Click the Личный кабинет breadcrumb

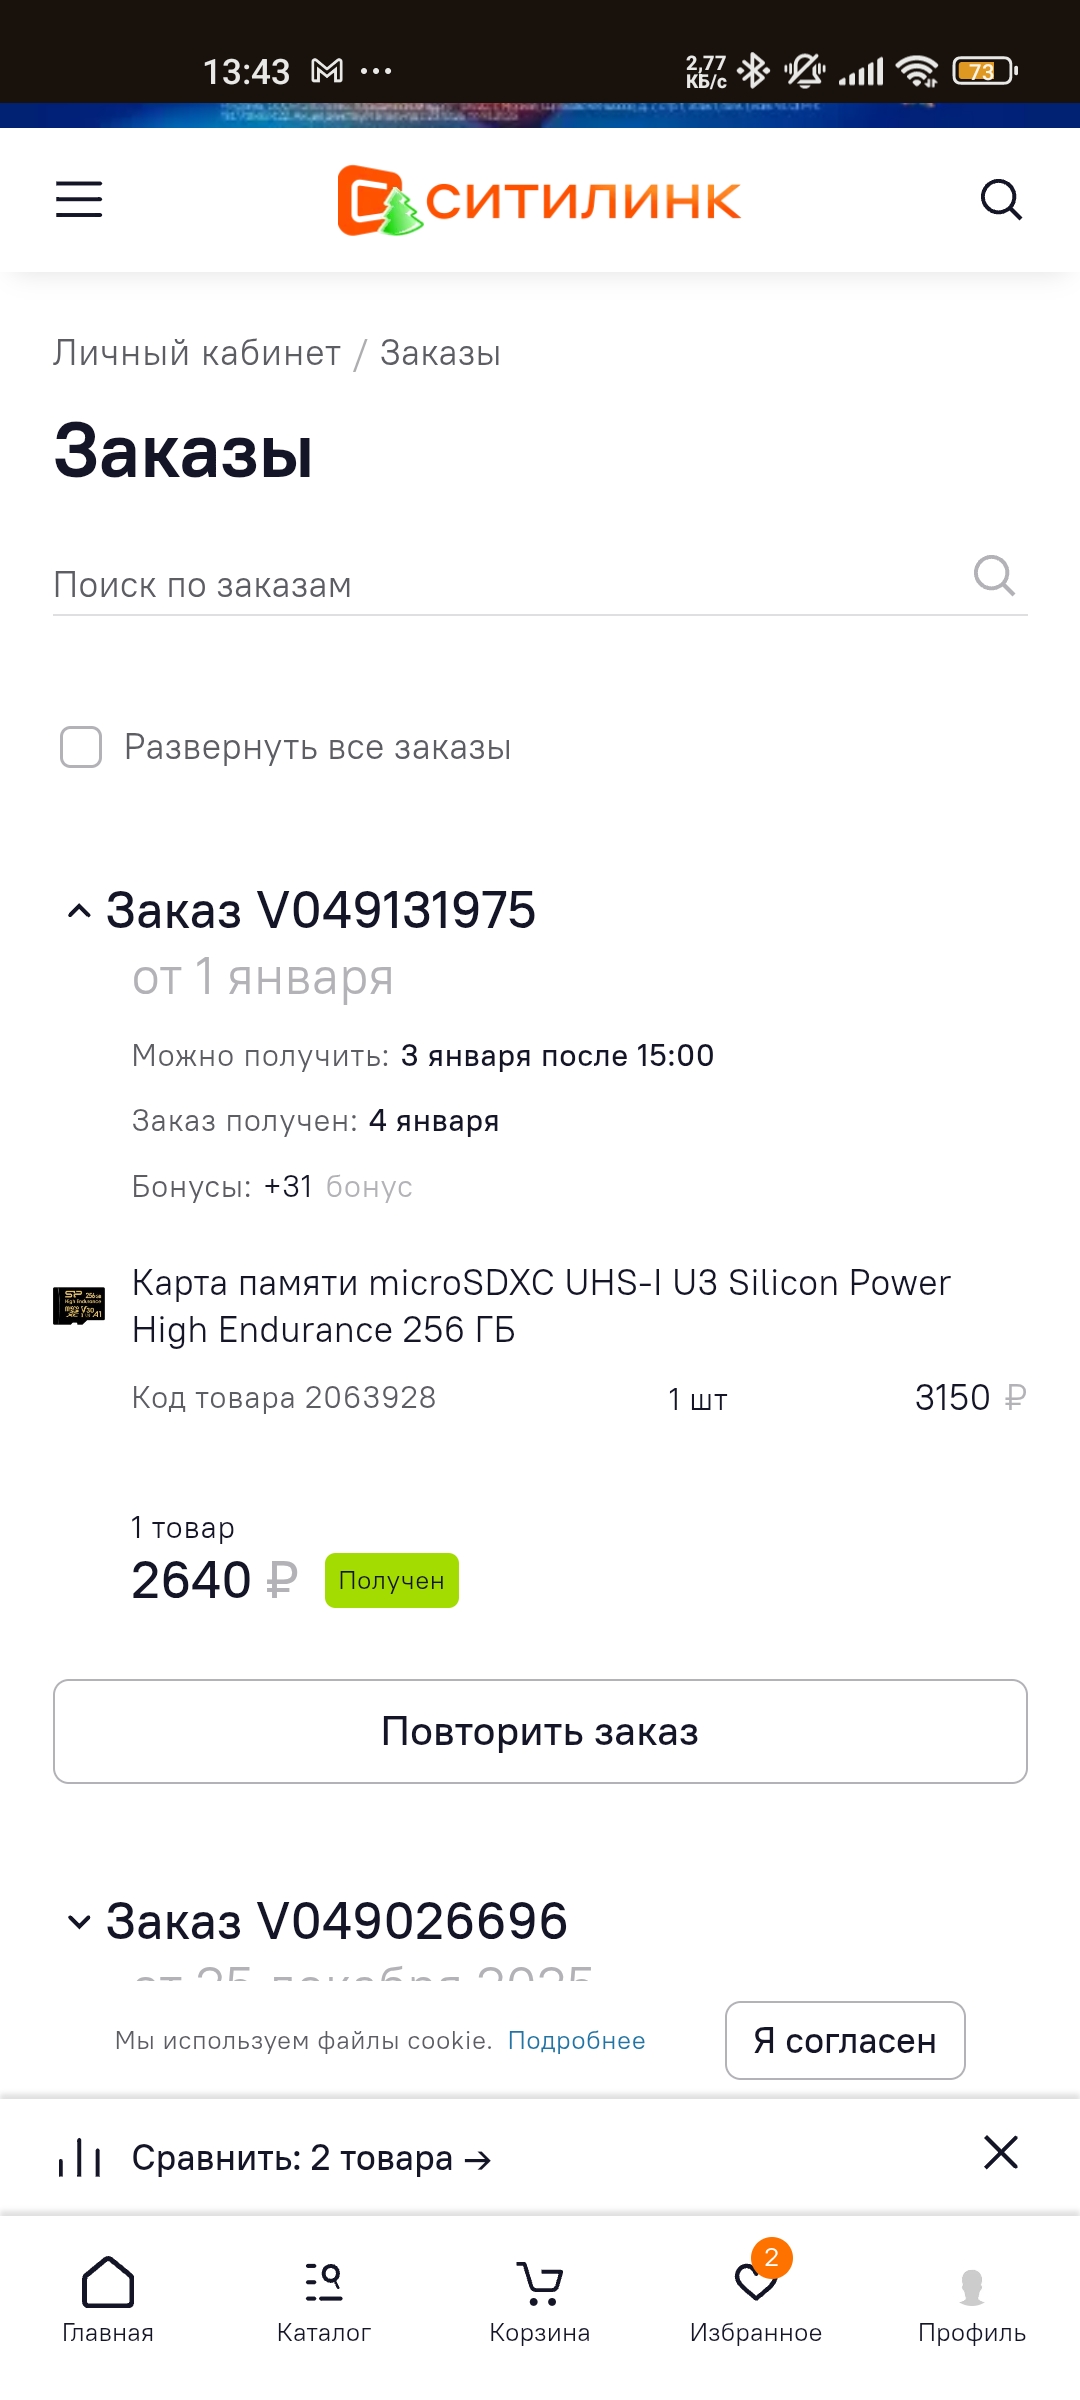pos(197,353)
